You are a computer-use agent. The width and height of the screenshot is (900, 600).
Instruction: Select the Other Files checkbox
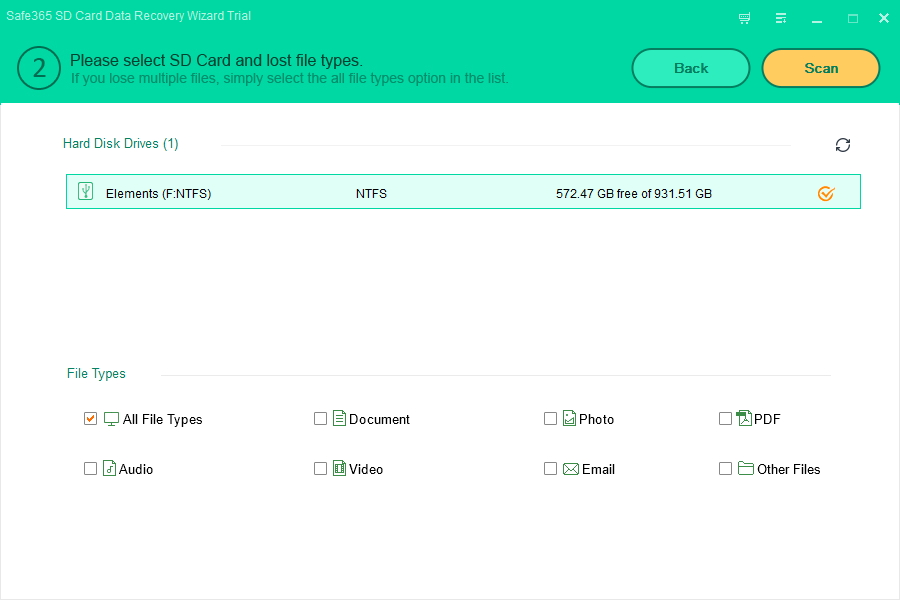[x=725, y=469]
